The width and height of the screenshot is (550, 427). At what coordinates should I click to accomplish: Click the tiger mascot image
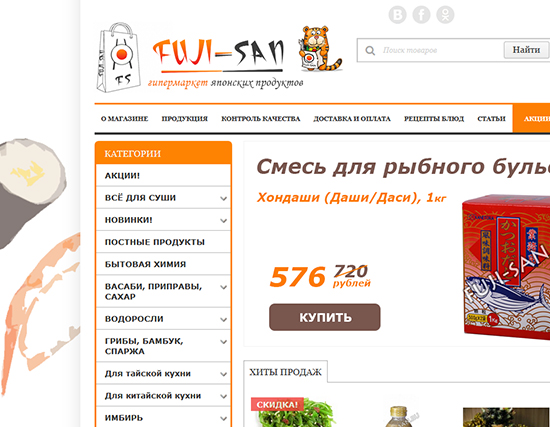(x=319, y=48)
